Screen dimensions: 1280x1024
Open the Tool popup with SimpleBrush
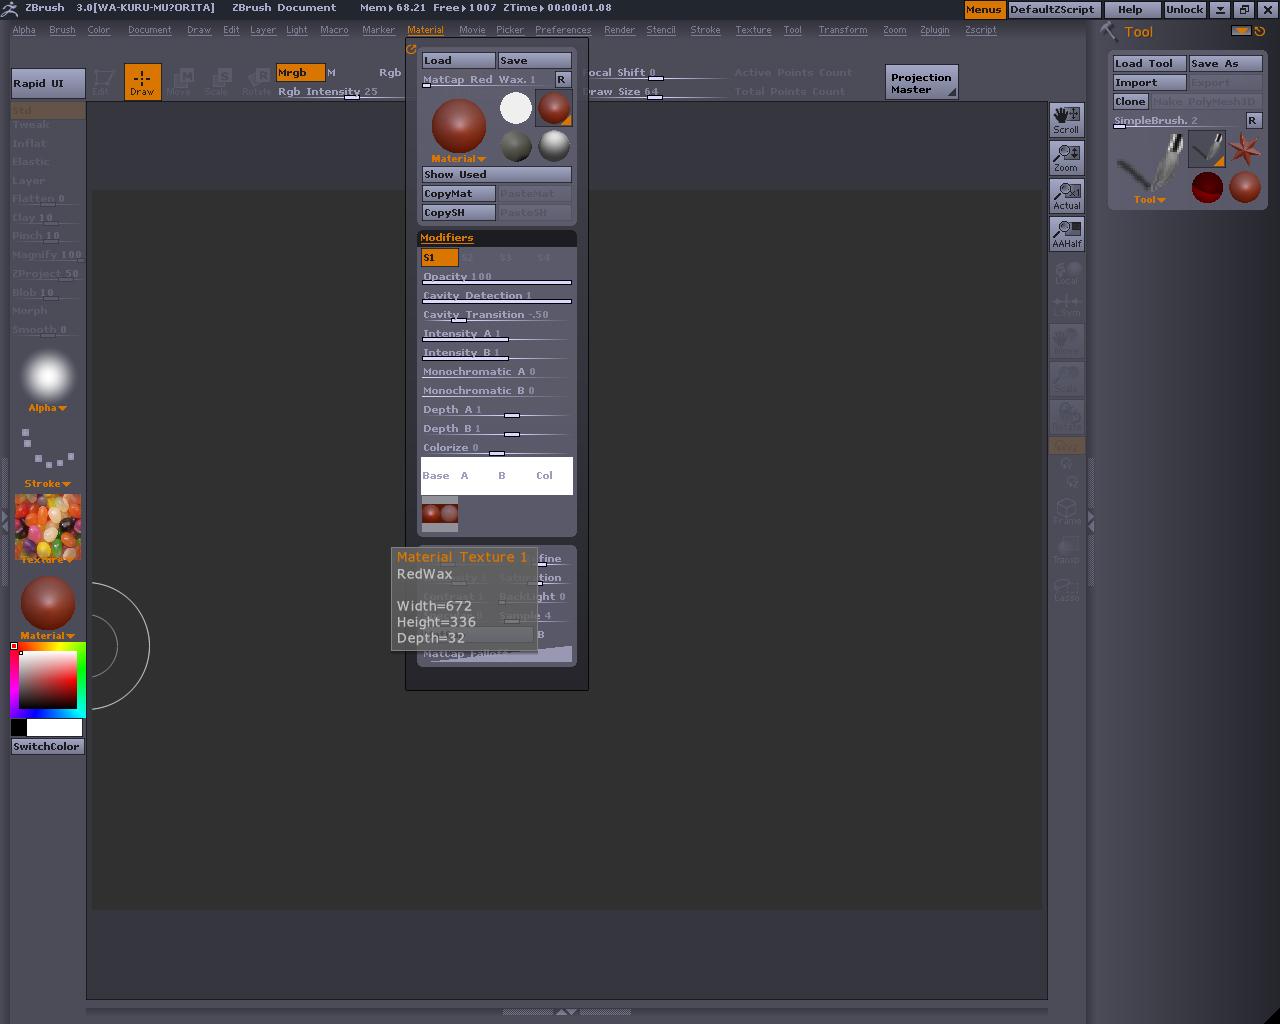[x=1150, y=168]
